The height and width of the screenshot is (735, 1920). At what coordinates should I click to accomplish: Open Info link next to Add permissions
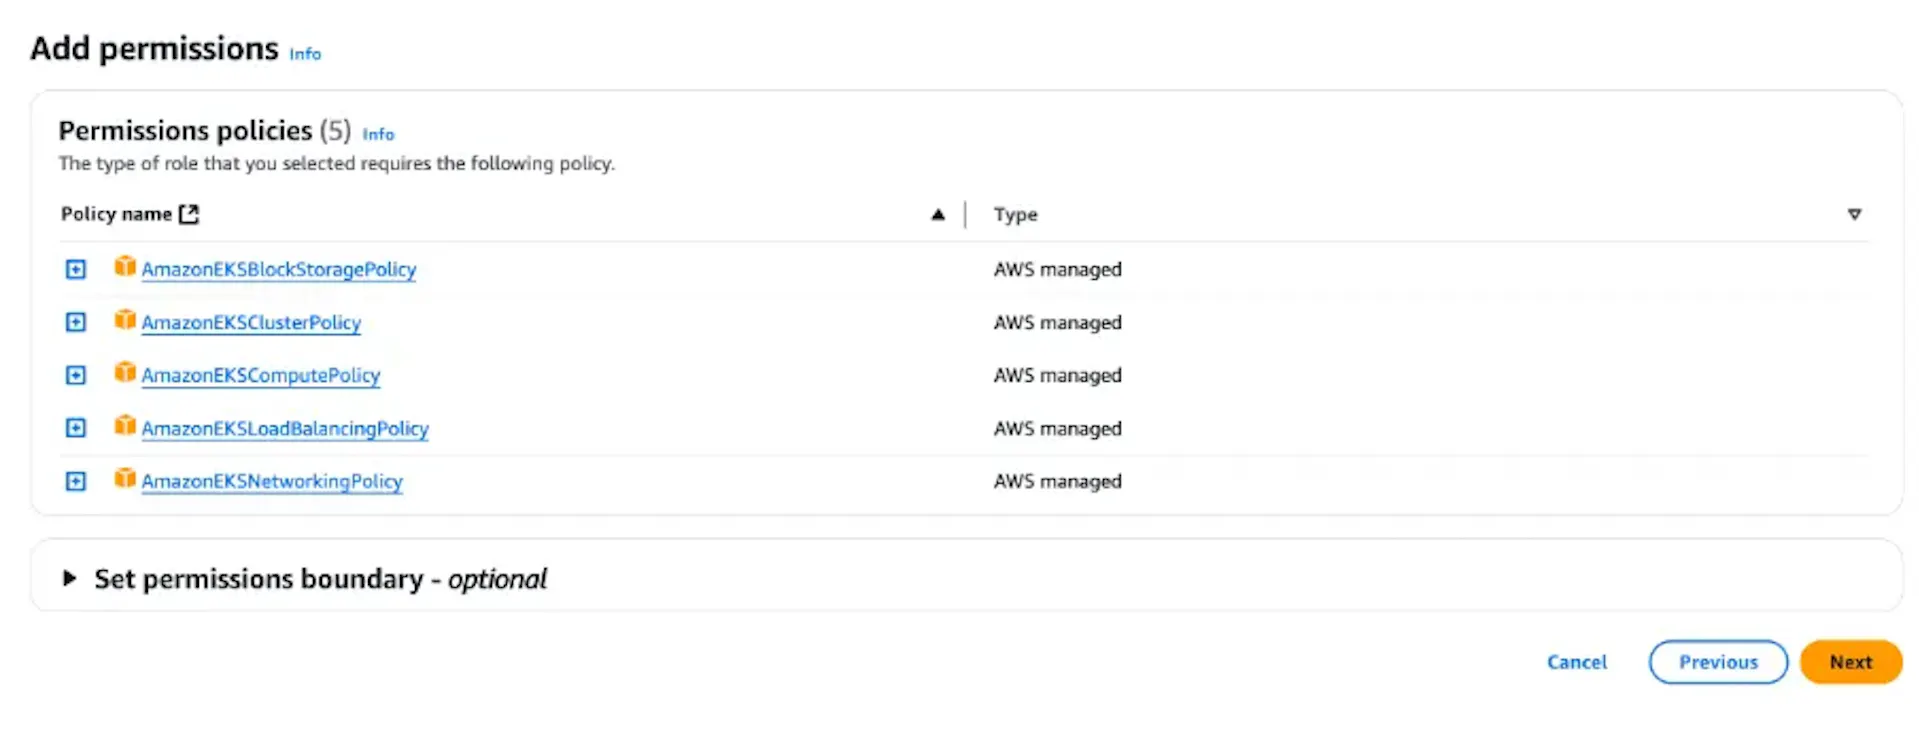pyautogui.click(x=305, y=54)
